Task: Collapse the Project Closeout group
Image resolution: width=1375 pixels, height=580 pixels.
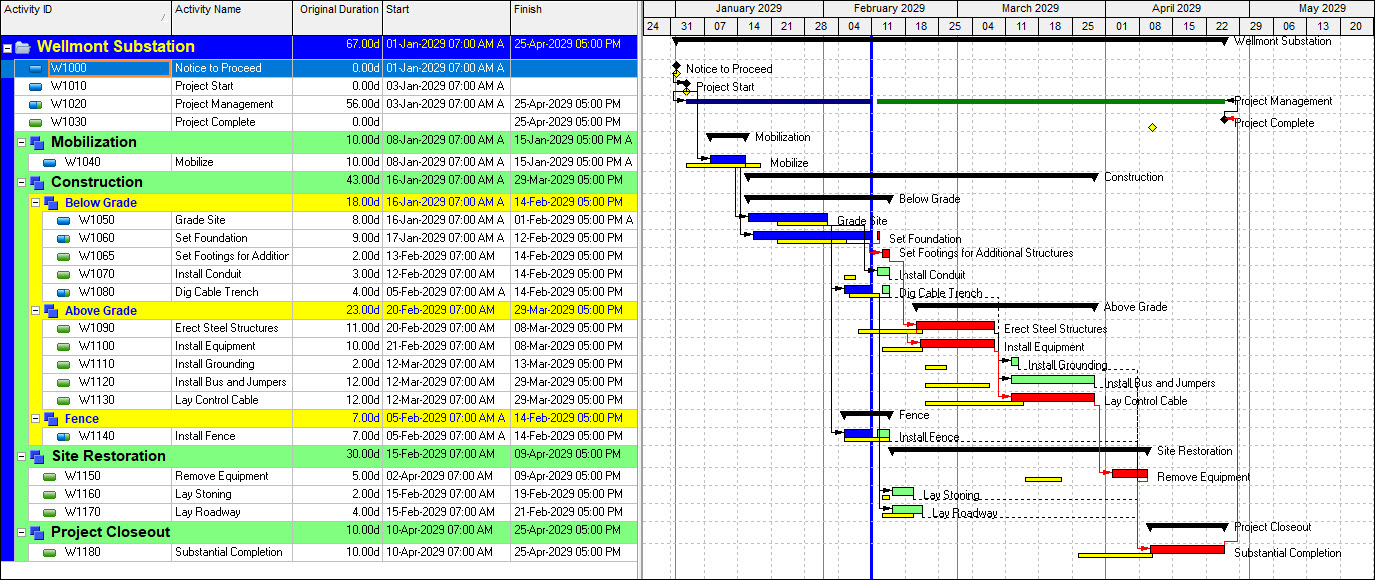Action: pyautogui.click(x=21, y=533)
